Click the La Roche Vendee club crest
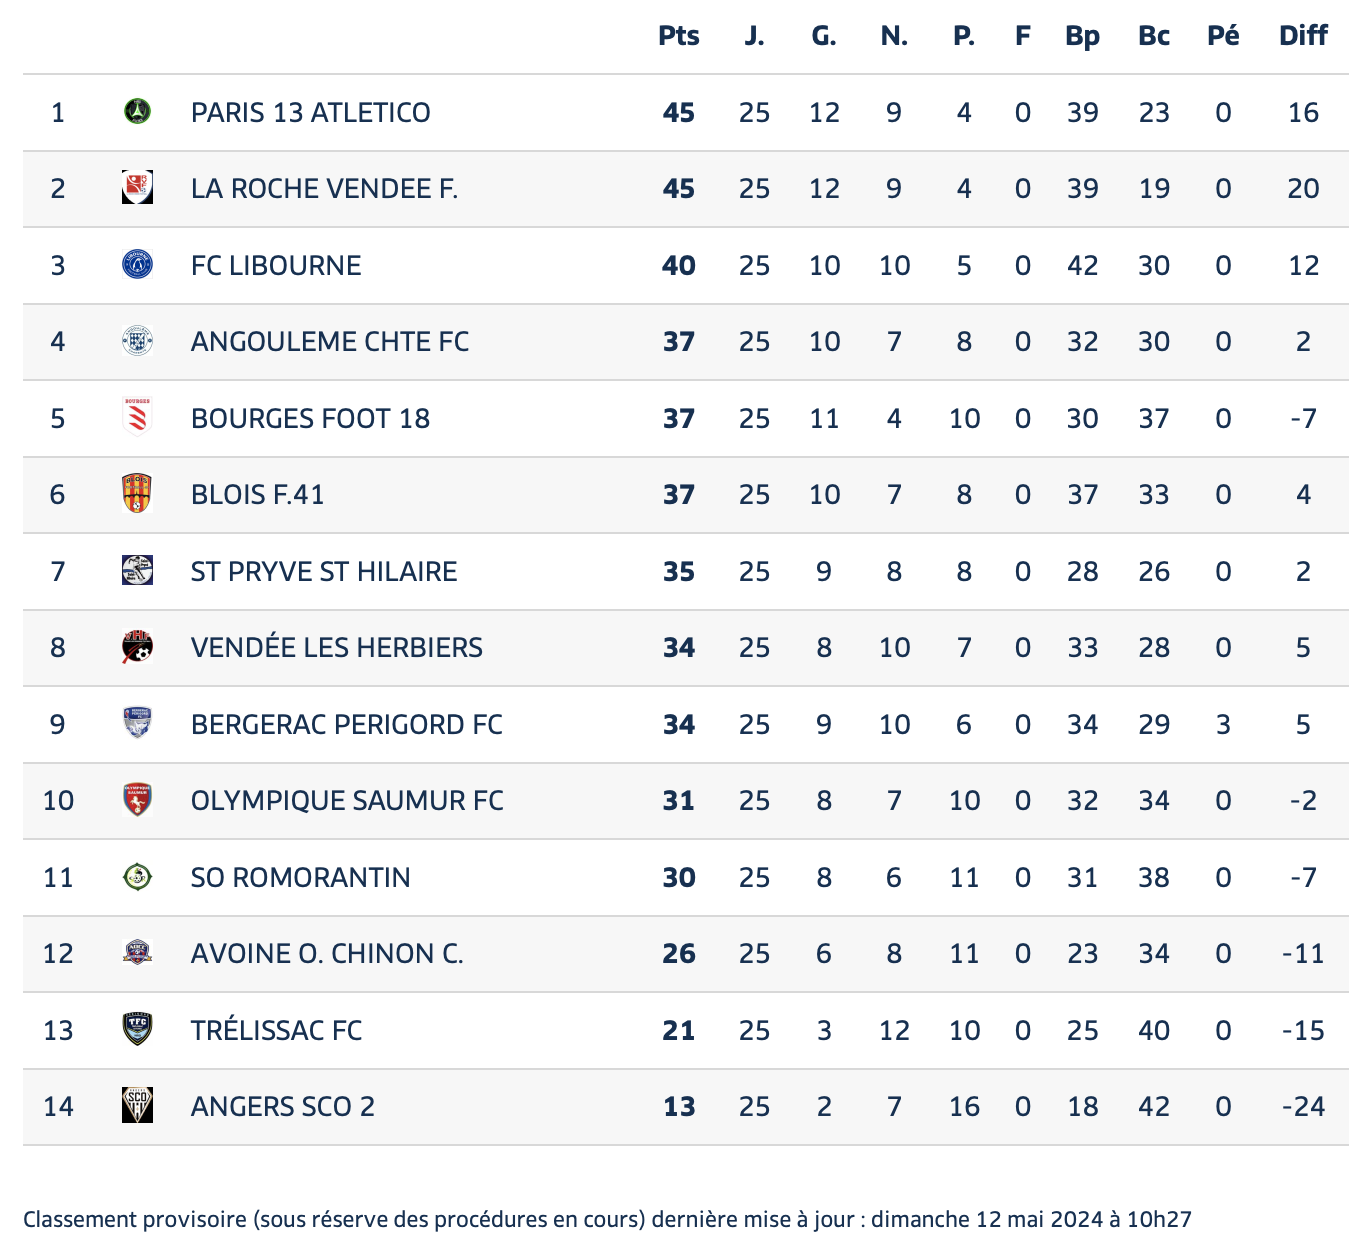 click(137, 188)
